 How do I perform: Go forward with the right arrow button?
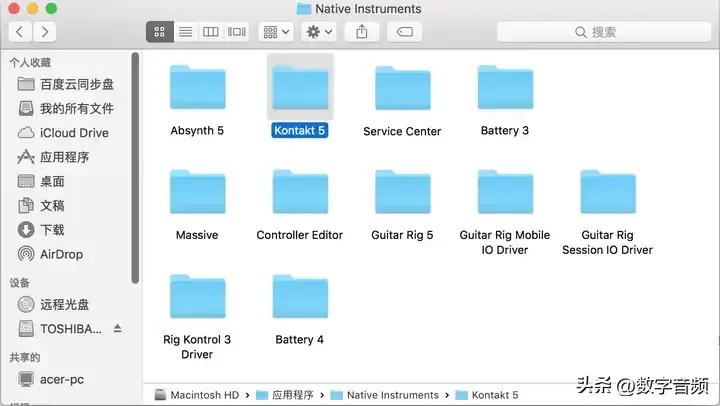[45, 32]
